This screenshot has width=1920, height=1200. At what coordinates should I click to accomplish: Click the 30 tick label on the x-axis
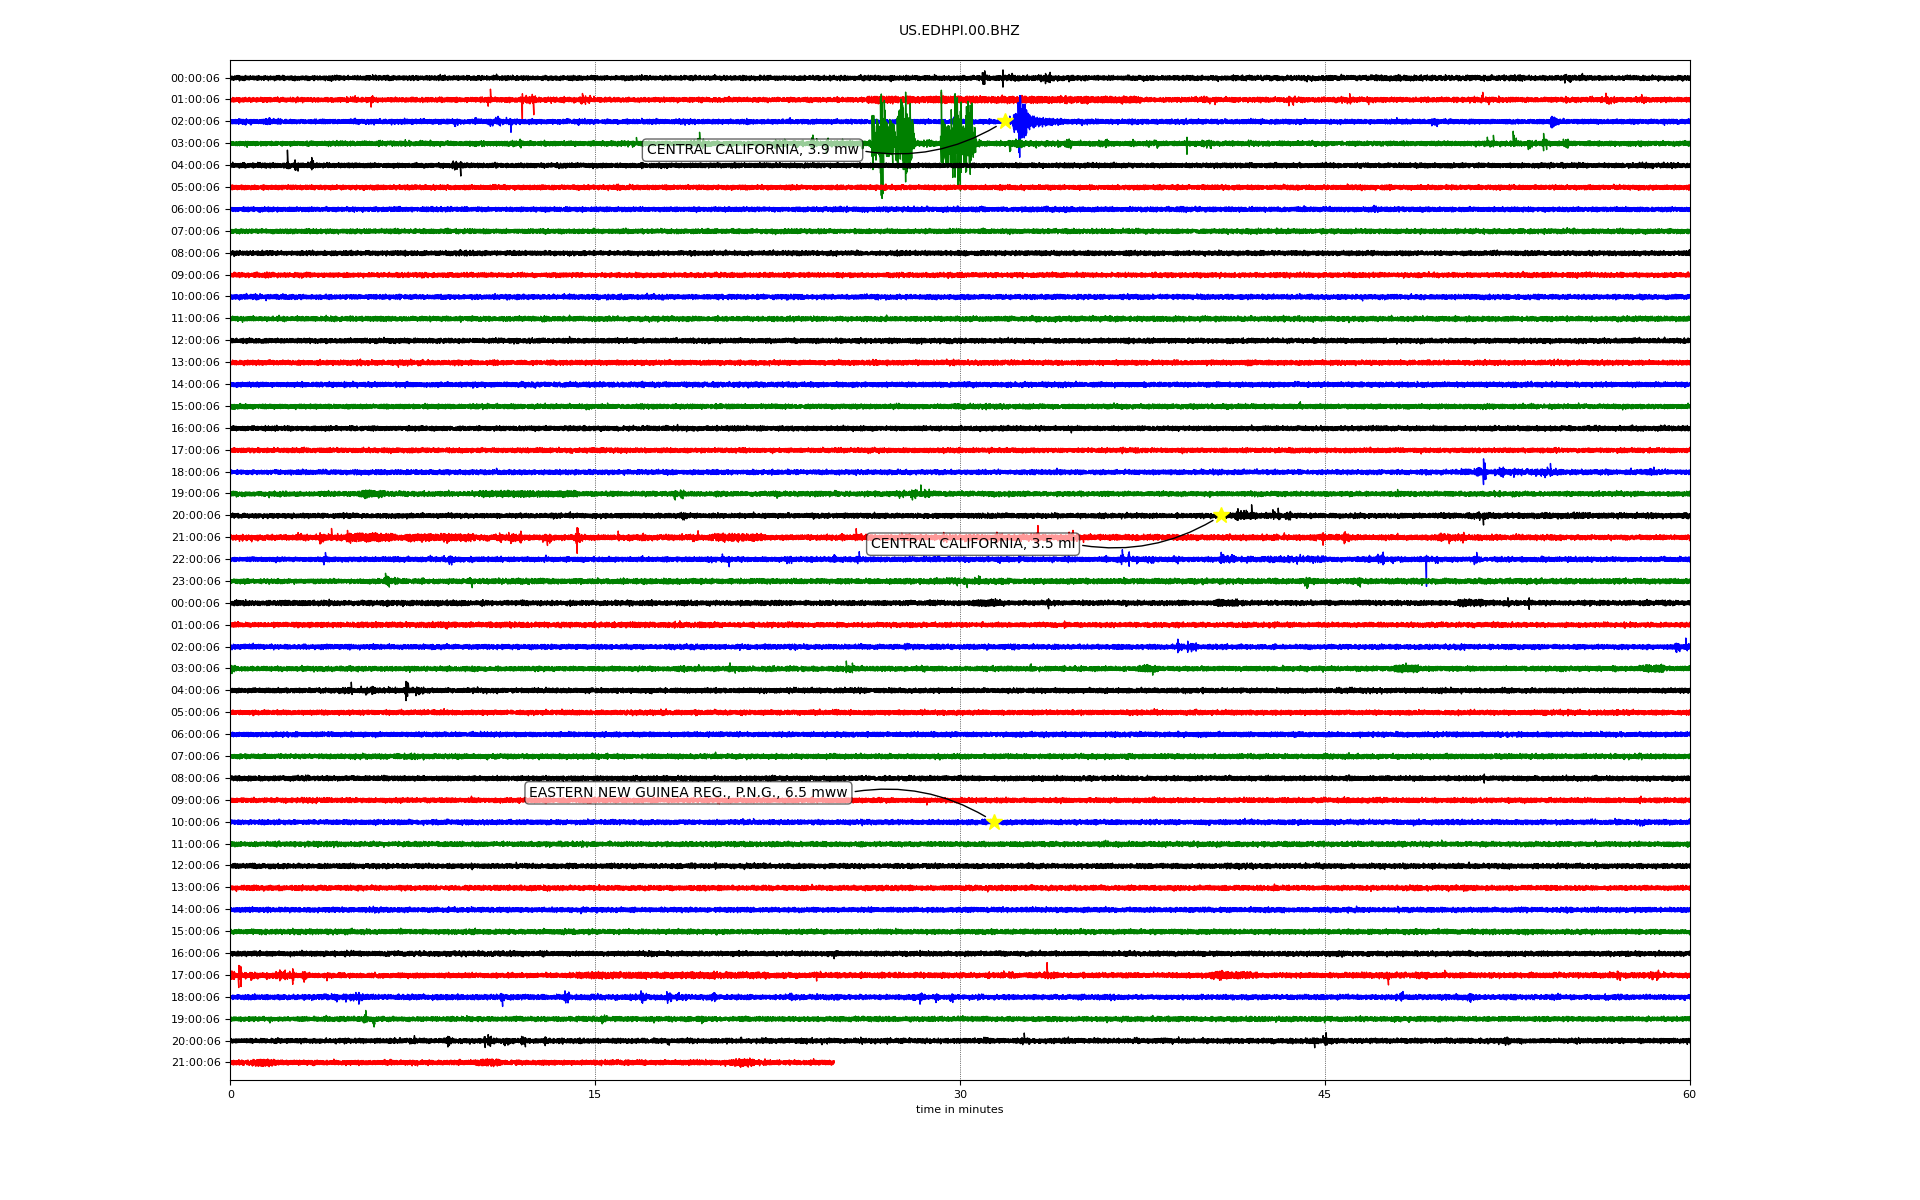point(960,1094)
